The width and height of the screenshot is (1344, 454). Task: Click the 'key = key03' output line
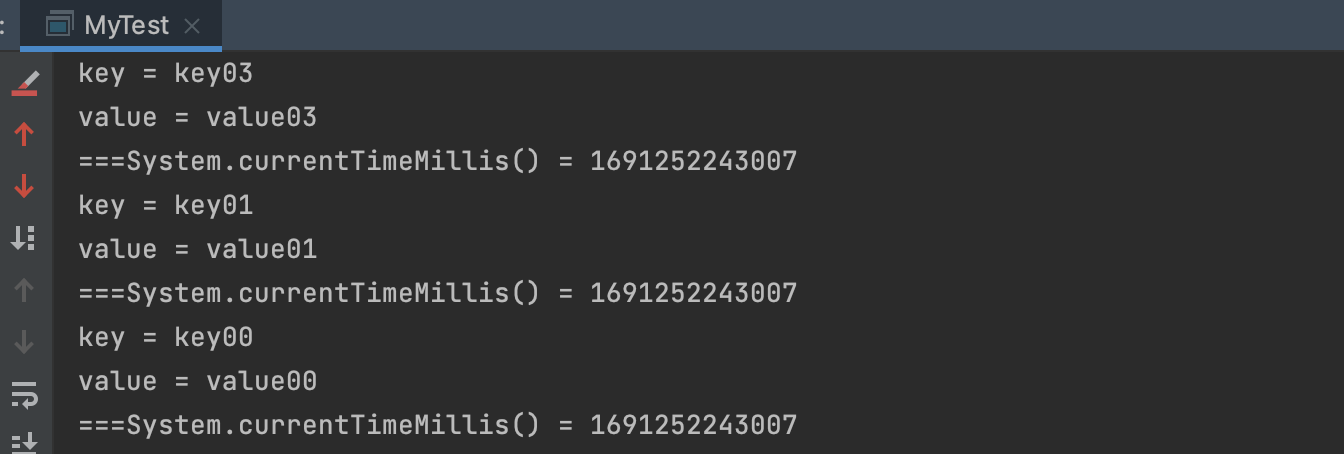tap(166, 73)
